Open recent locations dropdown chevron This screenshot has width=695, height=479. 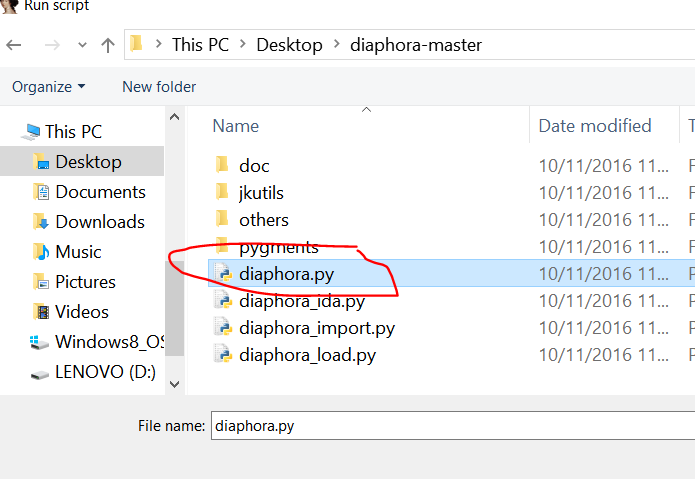click(x=82, y=45)
